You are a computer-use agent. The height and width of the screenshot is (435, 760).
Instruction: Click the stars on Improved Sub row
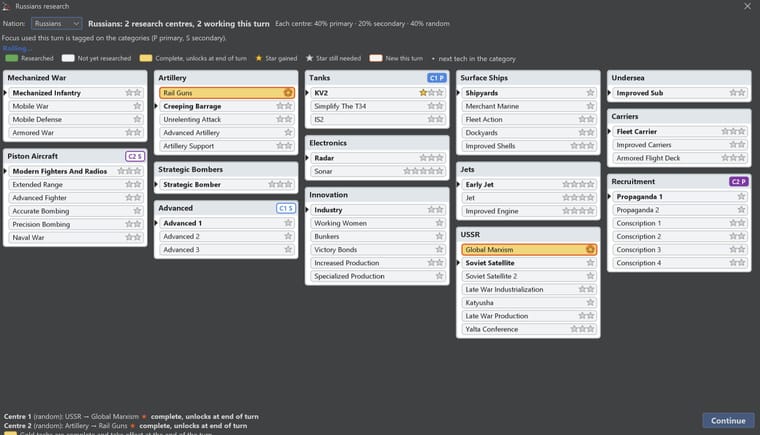pos(737,93)
